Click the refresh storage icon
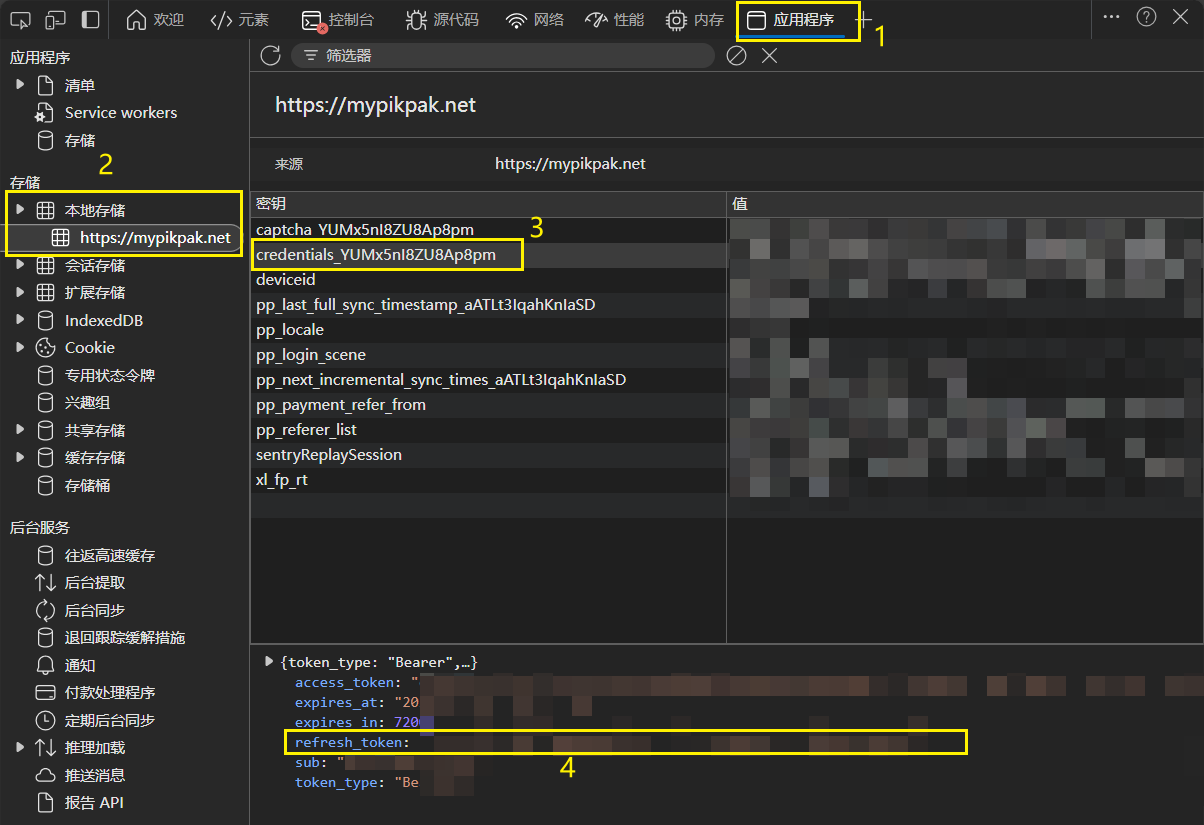This screenshot has height=825, width=1204. (270, 55)
